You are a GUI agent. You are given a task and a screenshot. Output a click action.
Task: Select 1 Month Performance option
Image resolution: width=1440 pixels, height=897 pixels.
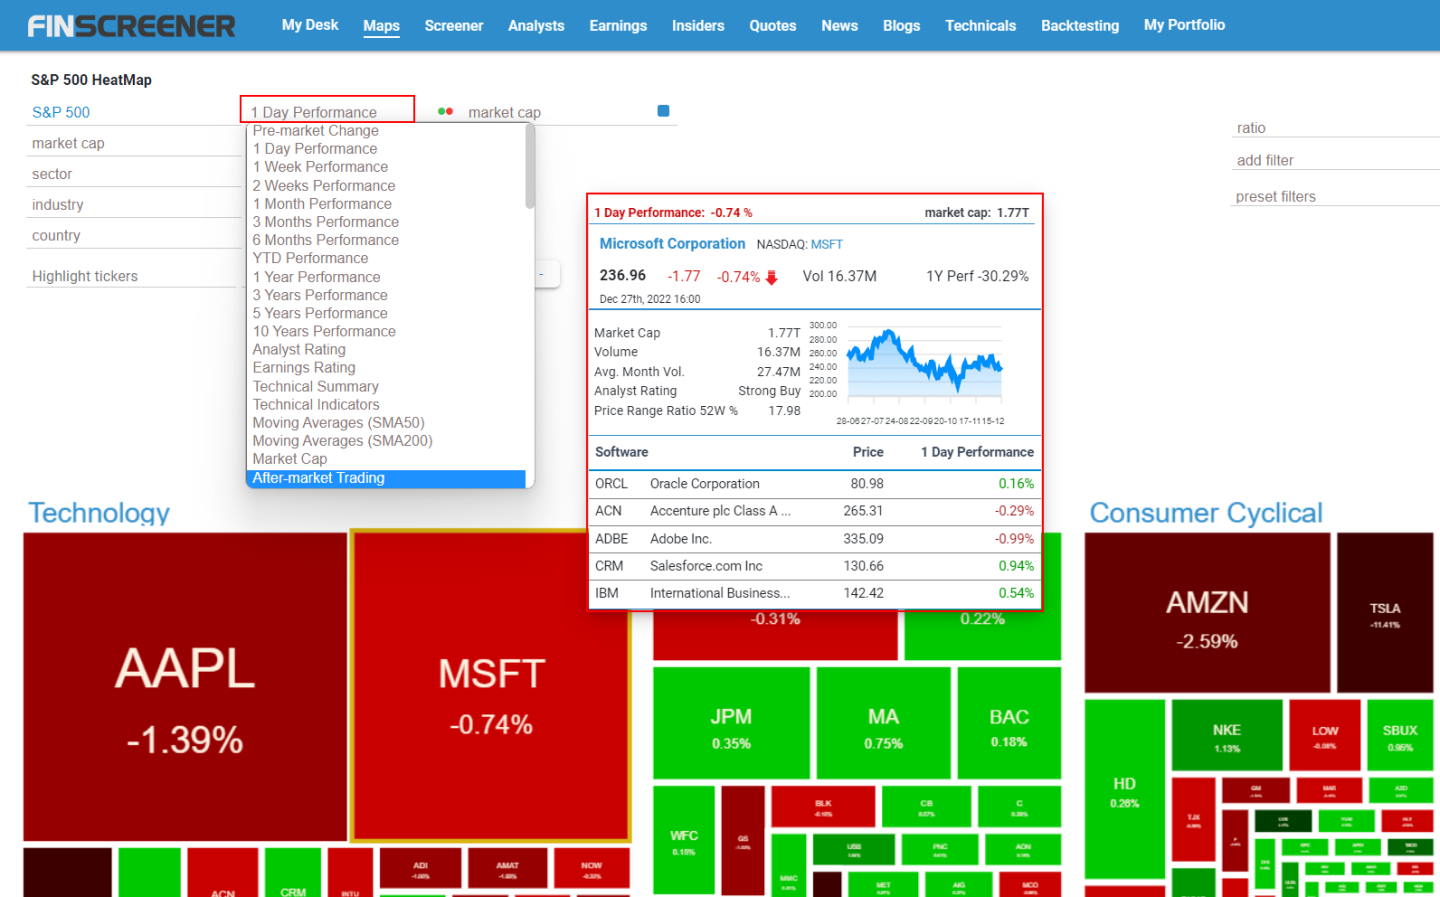pos(386,204)
